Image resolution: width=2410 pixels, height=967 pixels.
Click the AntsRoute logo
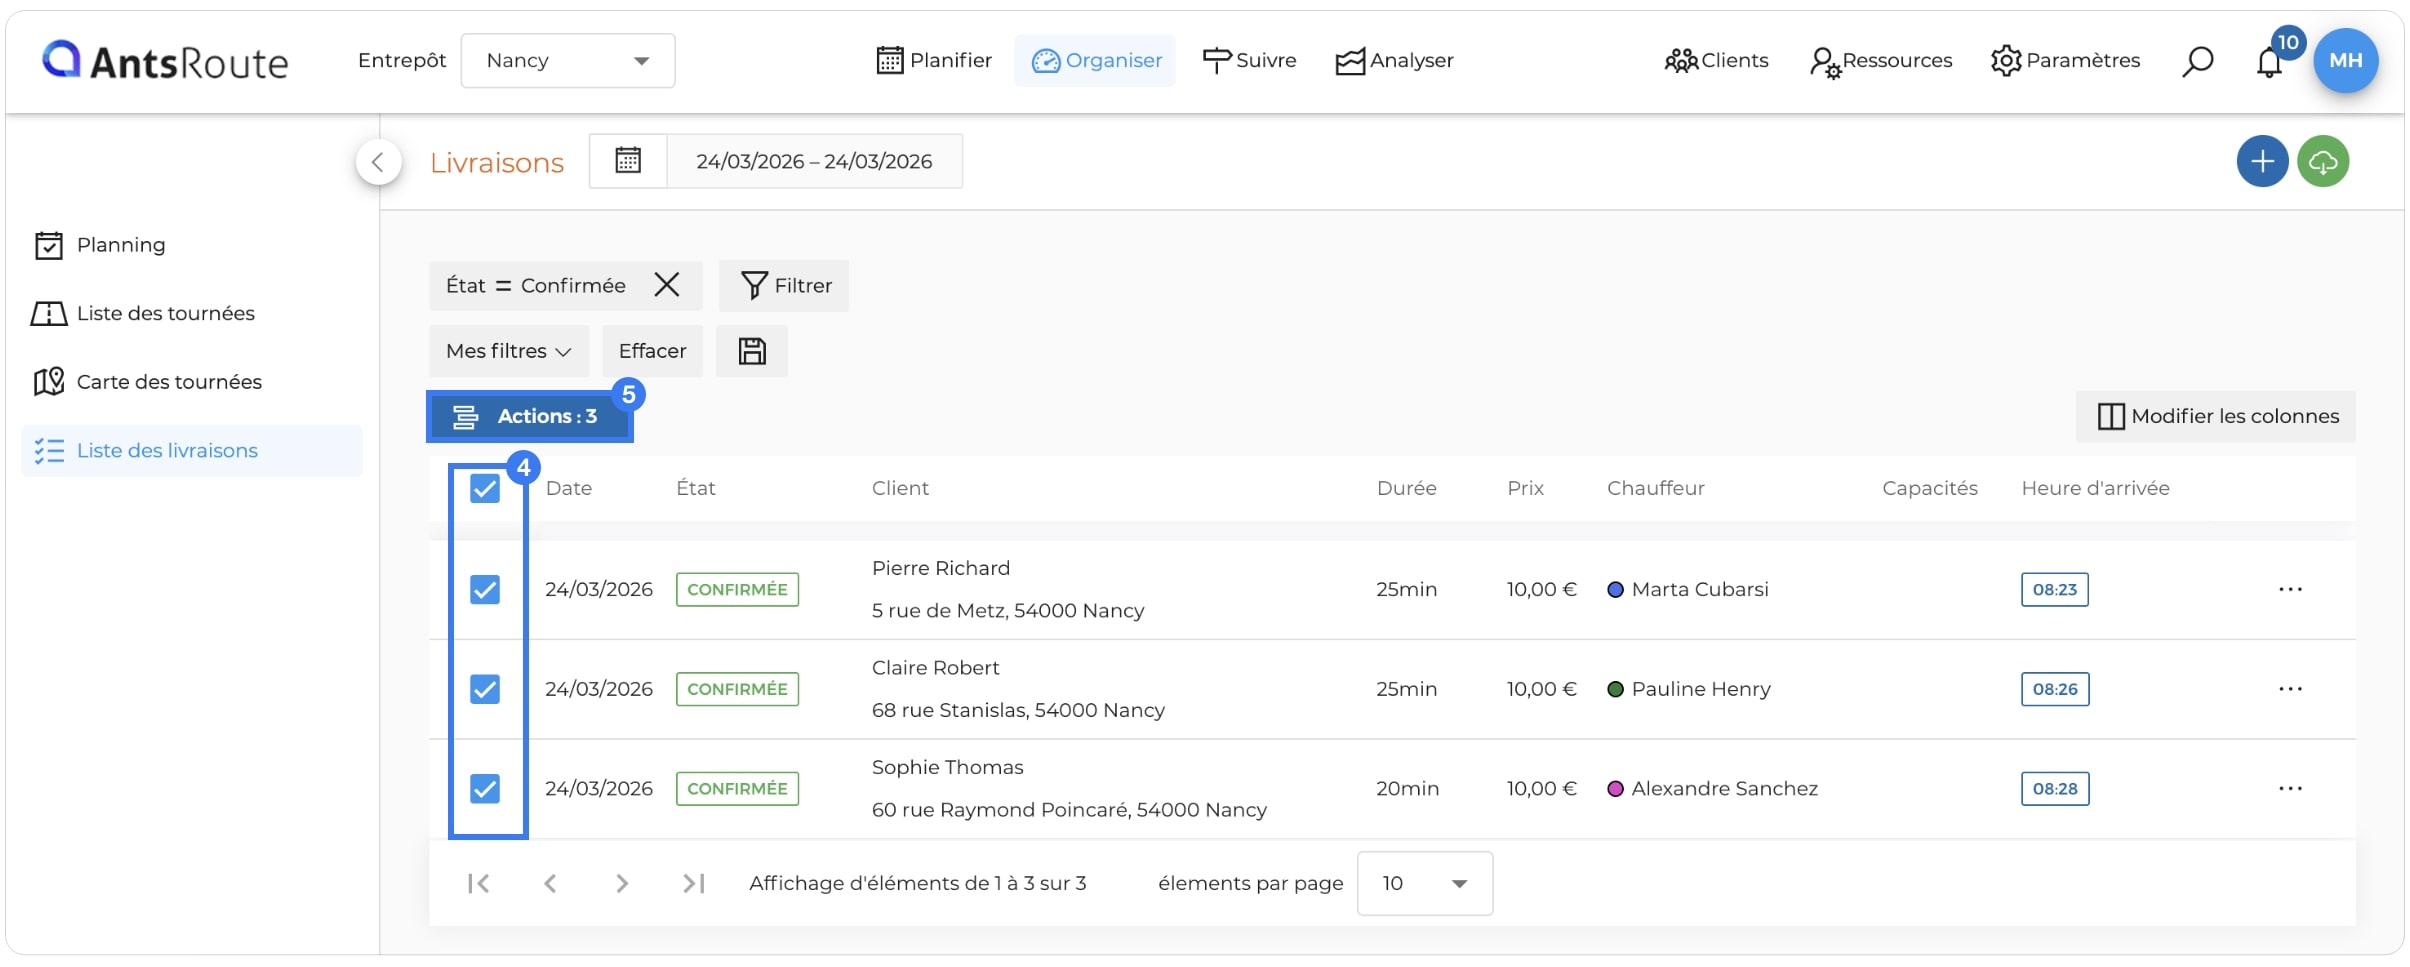coord(165,61)
